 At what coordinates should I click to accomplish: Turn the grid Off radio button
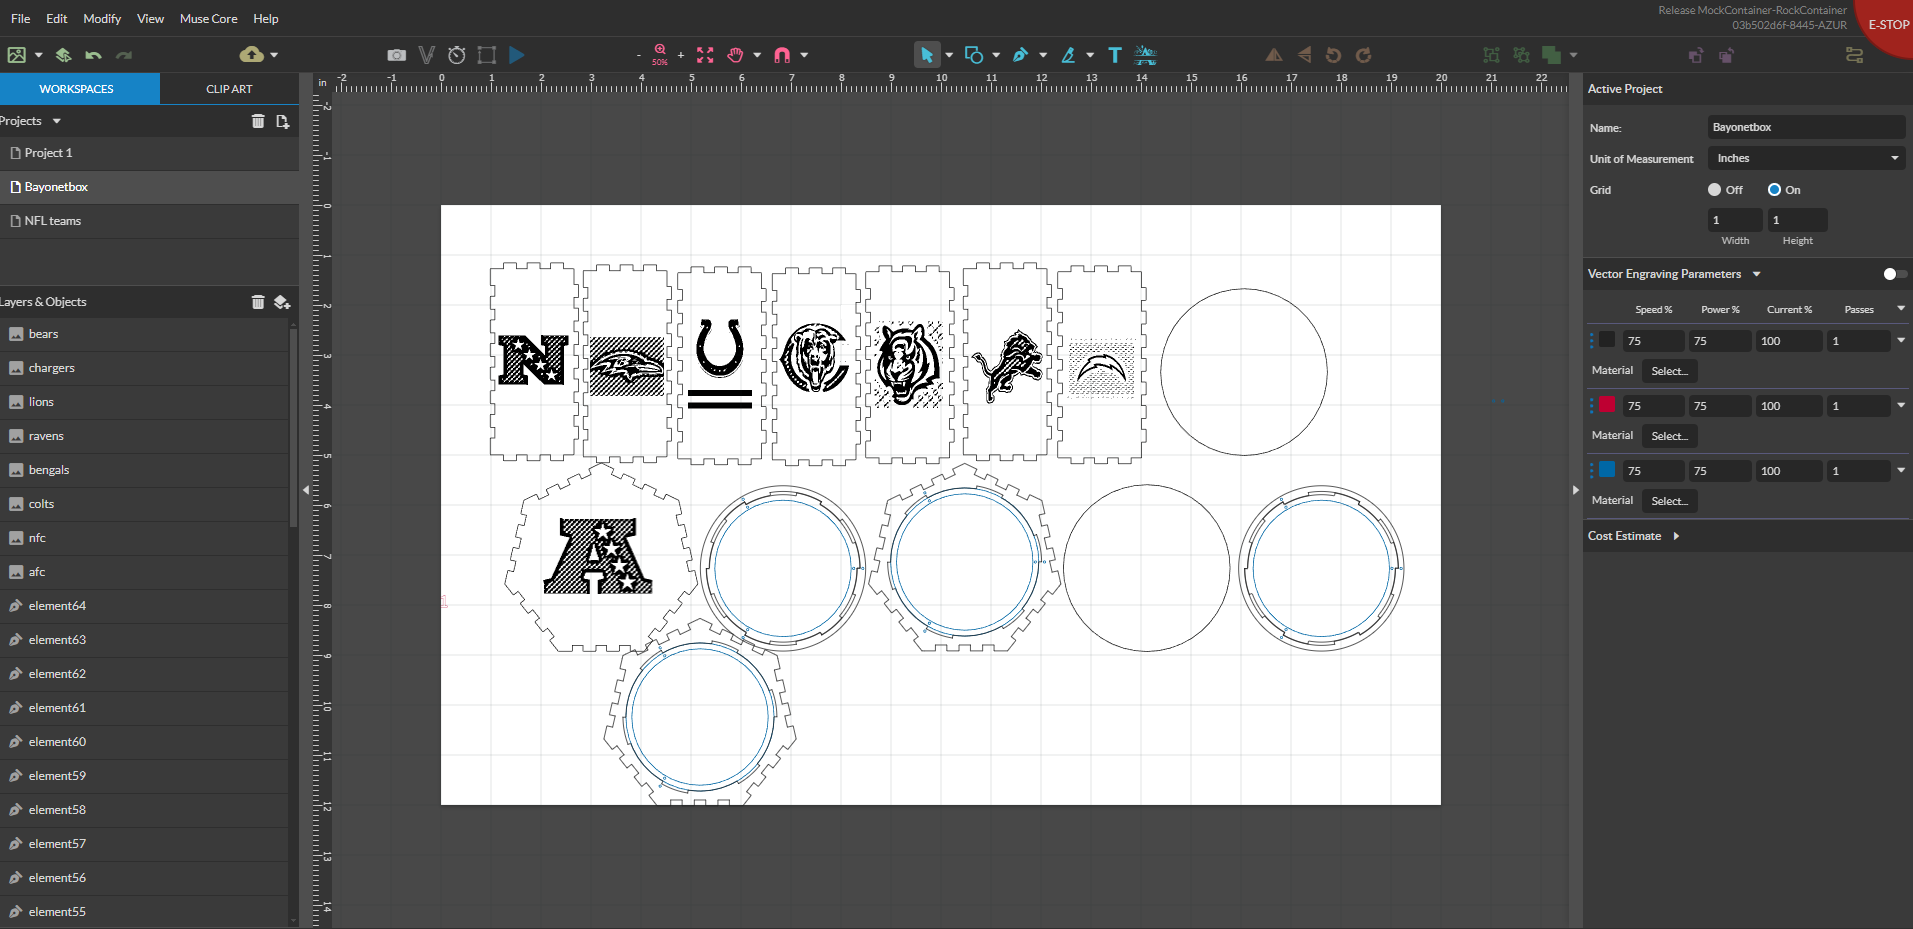click(1714, 189)
